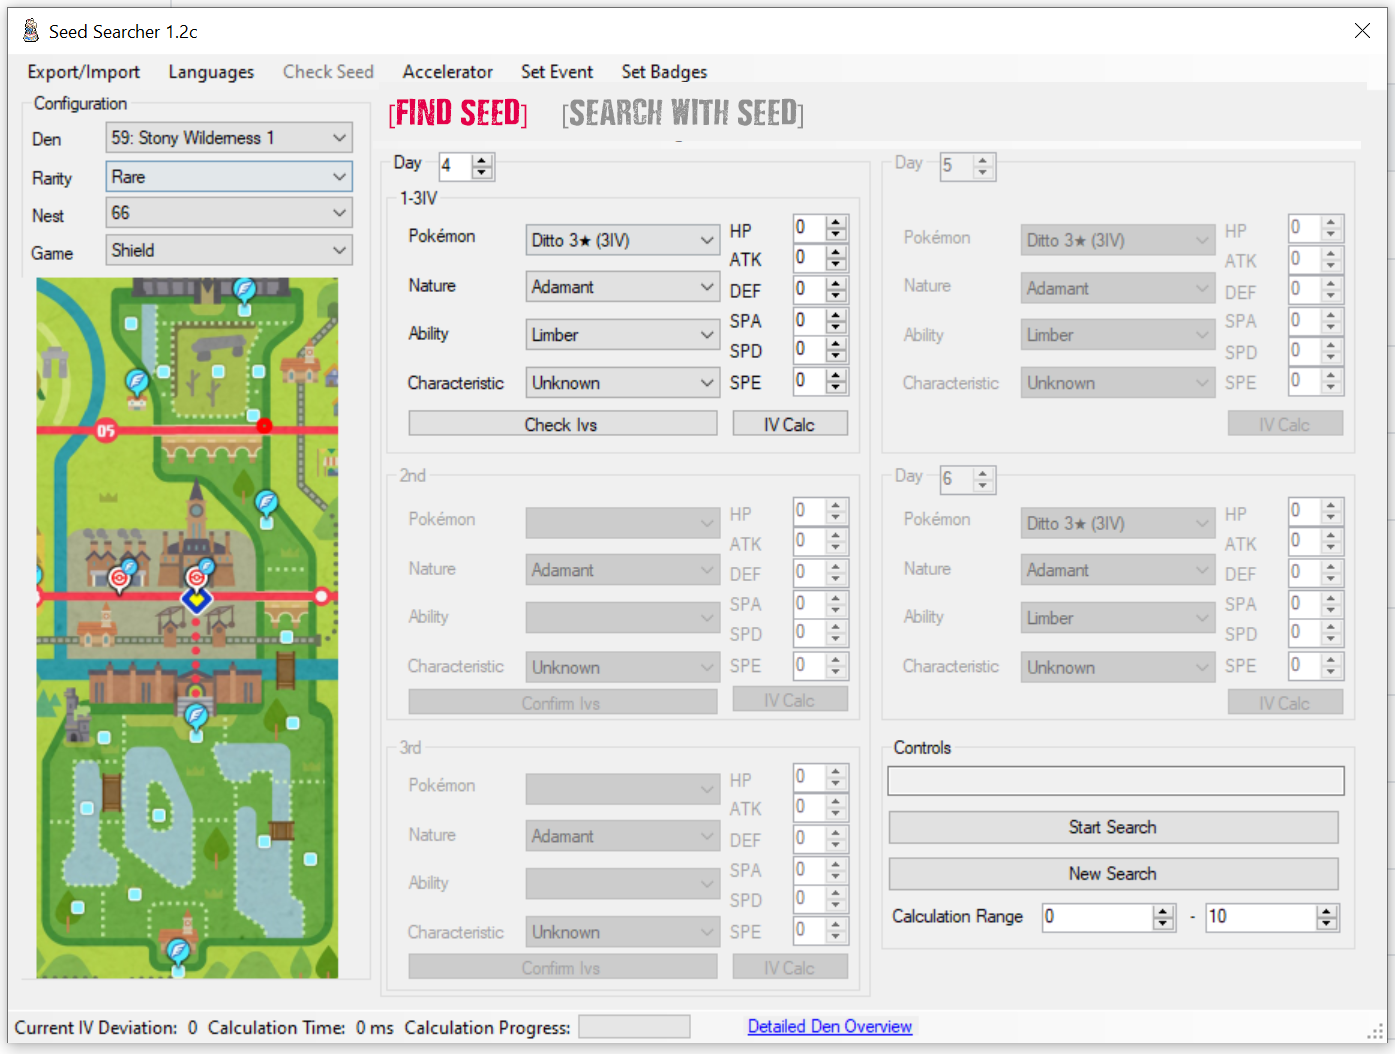Viewport: 1395px width, 1054px height.
Task: Click the Check Ivs button
Action: pos(562,424)
